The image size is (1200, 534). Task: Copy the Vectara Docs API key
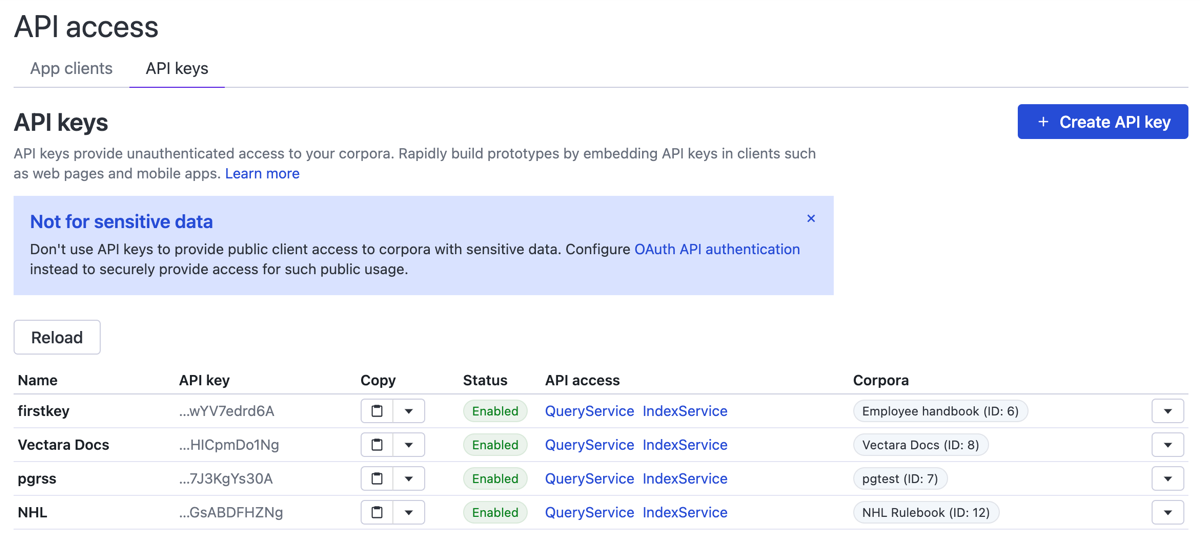tap(377, 445)
